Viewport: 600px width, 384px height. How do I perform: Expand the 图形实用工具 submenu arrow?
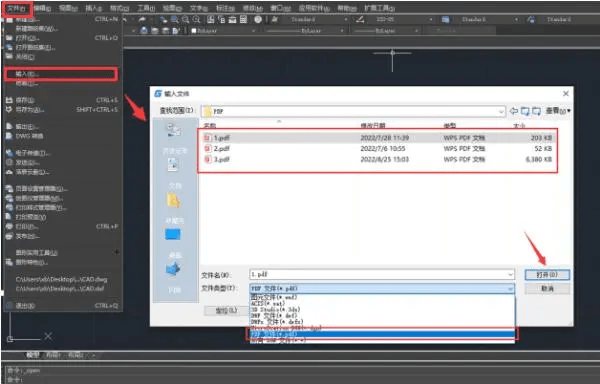pyautogui.click(x=116, y=252)
